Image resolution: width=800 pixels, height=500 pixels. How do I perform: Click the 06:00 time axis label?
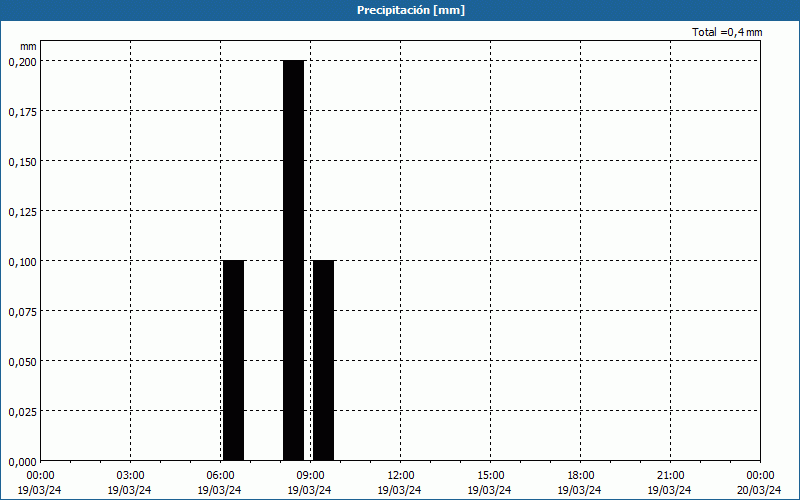tap(220, 476)
